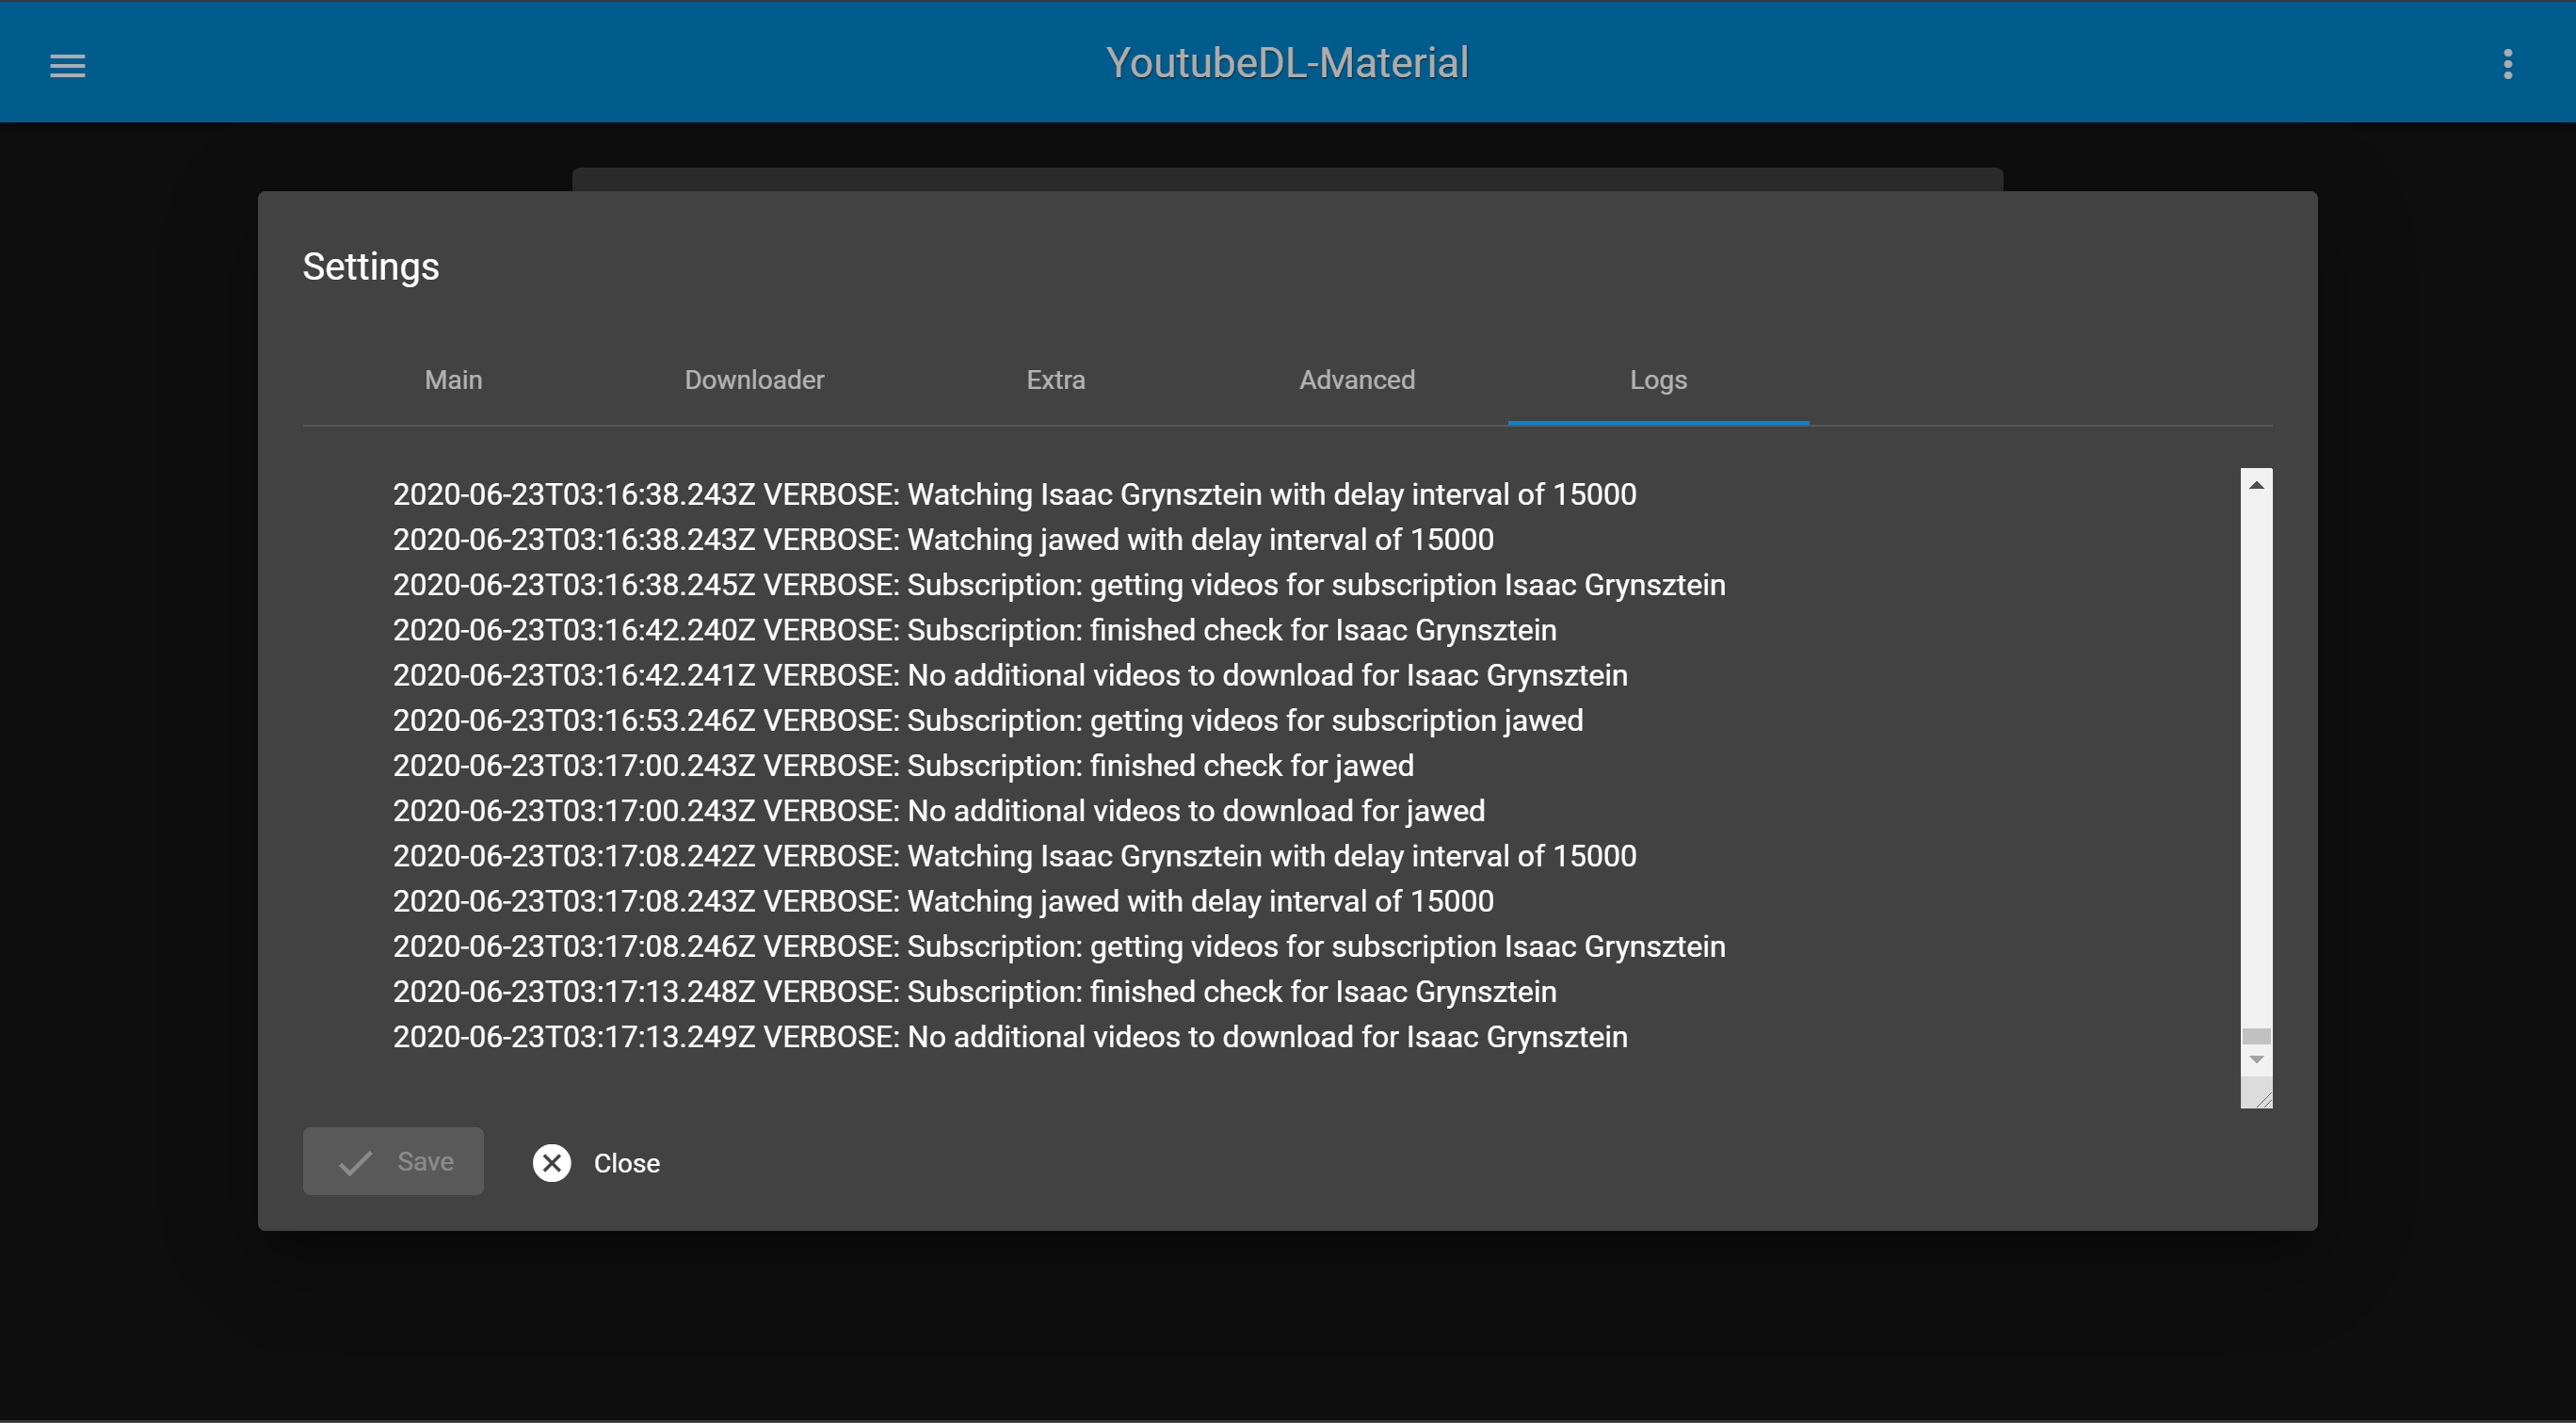
Task: Click the Settings dialog heading
Action: pos(370,266)
